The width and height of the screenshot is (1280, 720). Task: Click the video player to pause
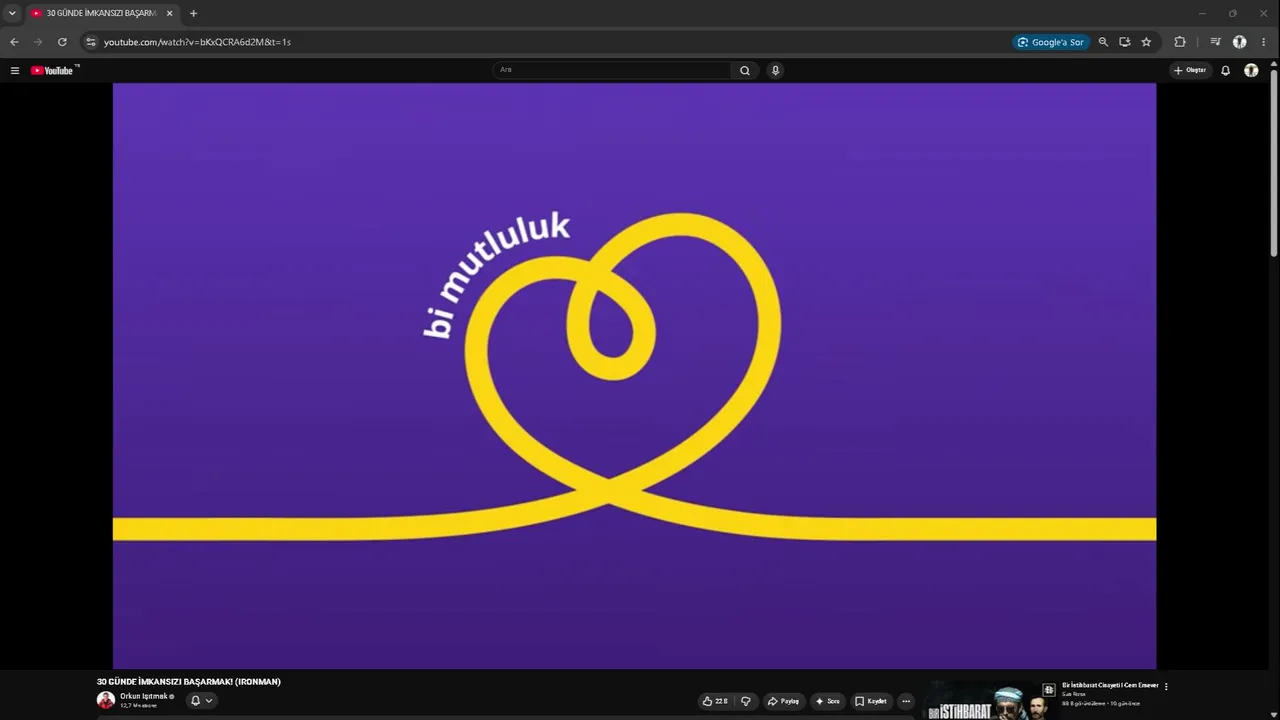click(634, 375)
